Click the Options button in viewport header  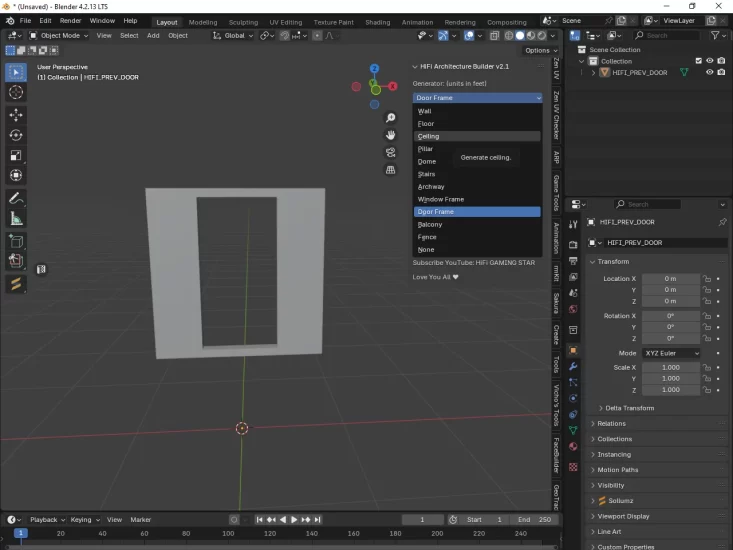[540, 50]
